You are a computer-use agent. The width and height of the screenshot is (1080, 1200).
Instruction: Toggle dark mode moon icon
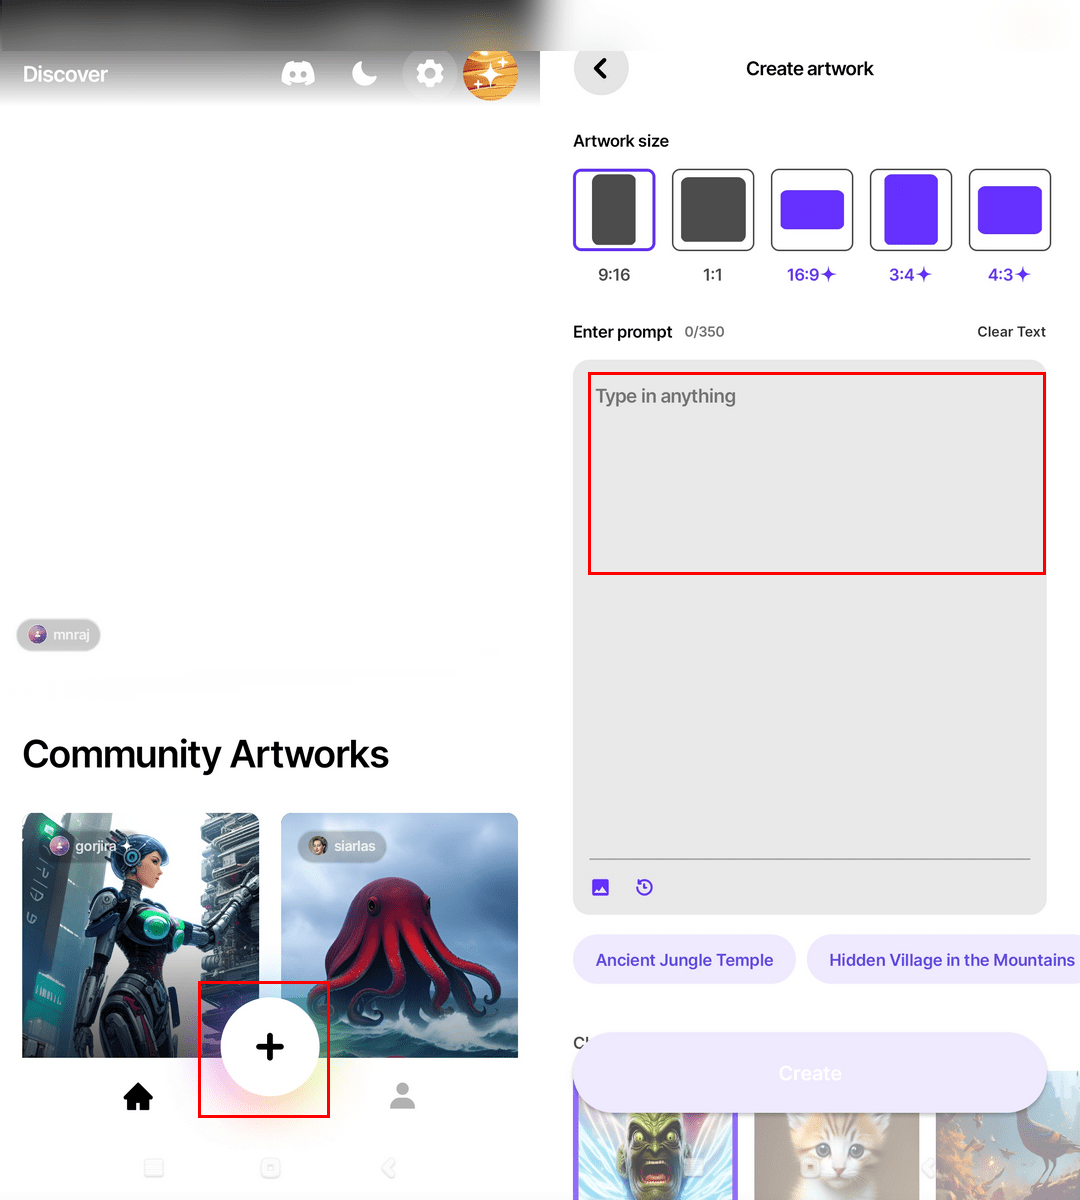tap(365, 74)
